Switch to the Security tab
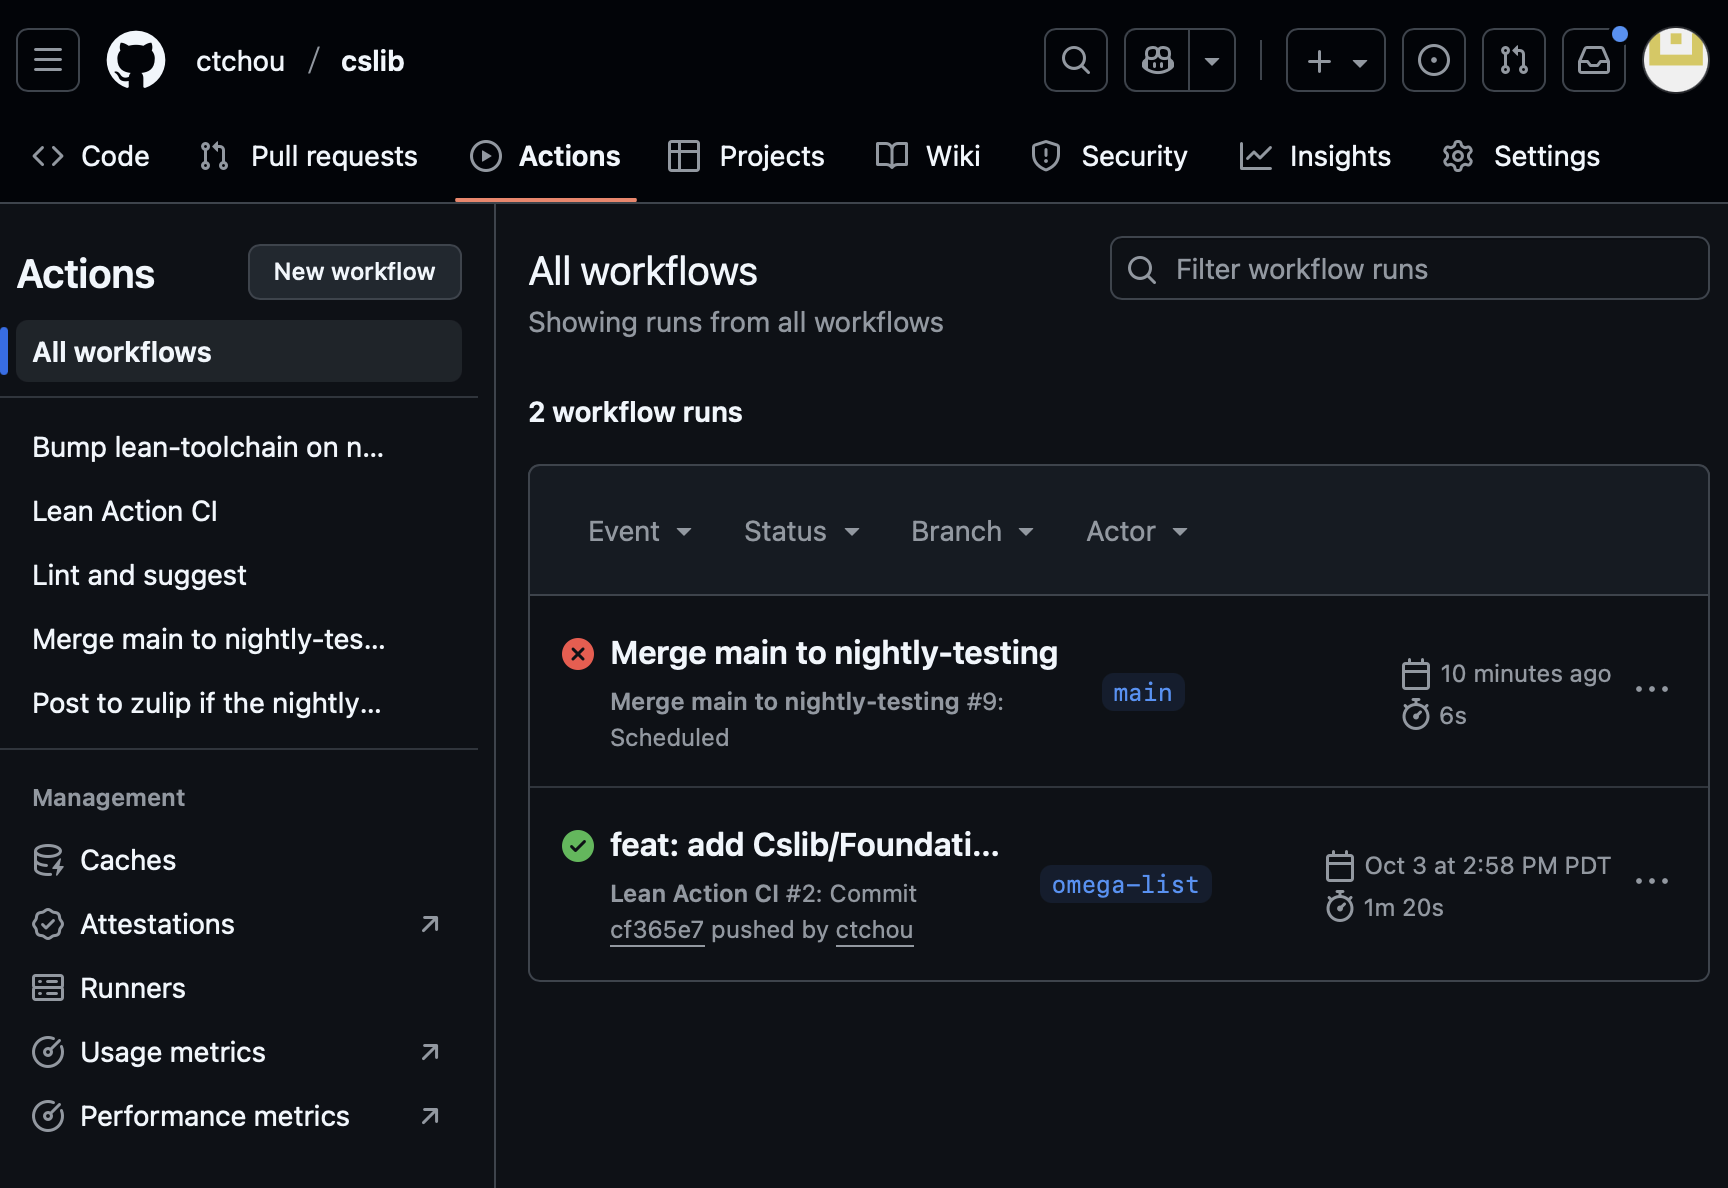 click(1109, 156)
